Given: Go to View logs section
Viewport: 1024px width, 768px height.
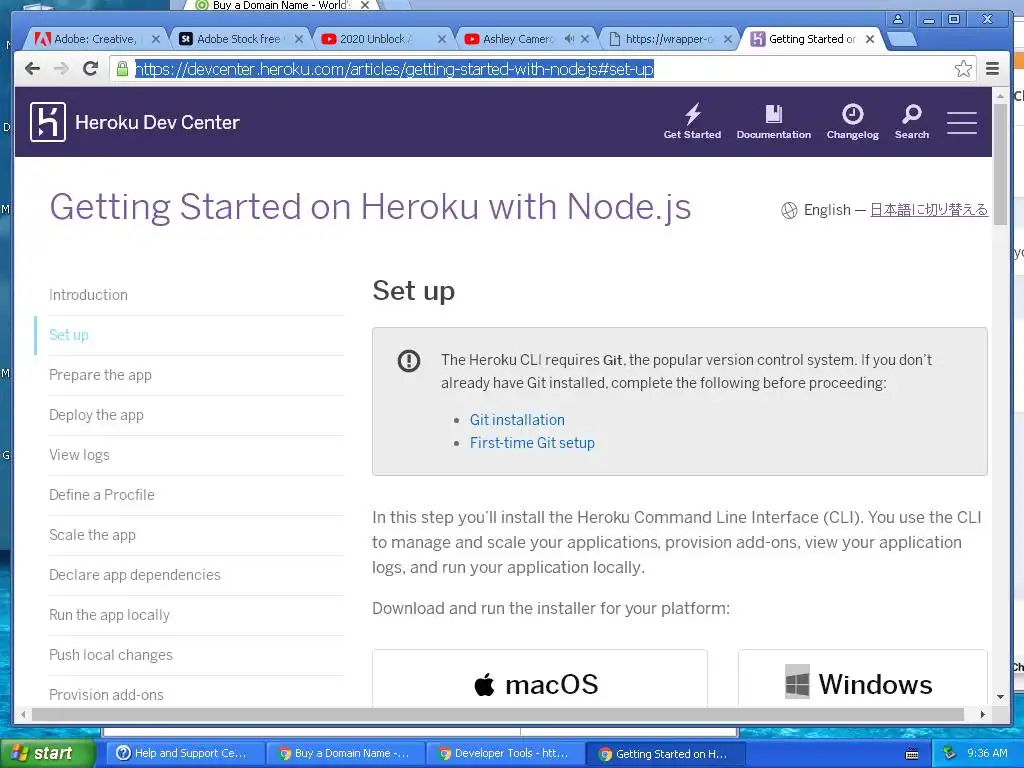Looking at the screenshot, I should (x=79, y=455).
